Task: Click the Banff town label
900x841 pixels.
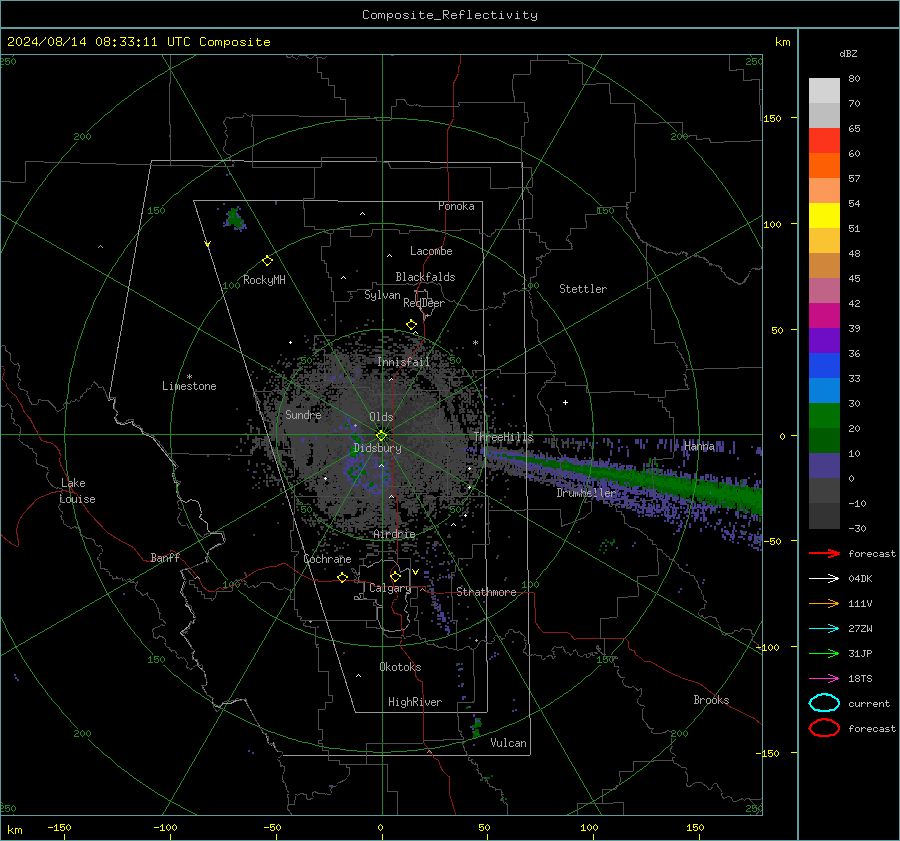Action: [x=165, y=558]
